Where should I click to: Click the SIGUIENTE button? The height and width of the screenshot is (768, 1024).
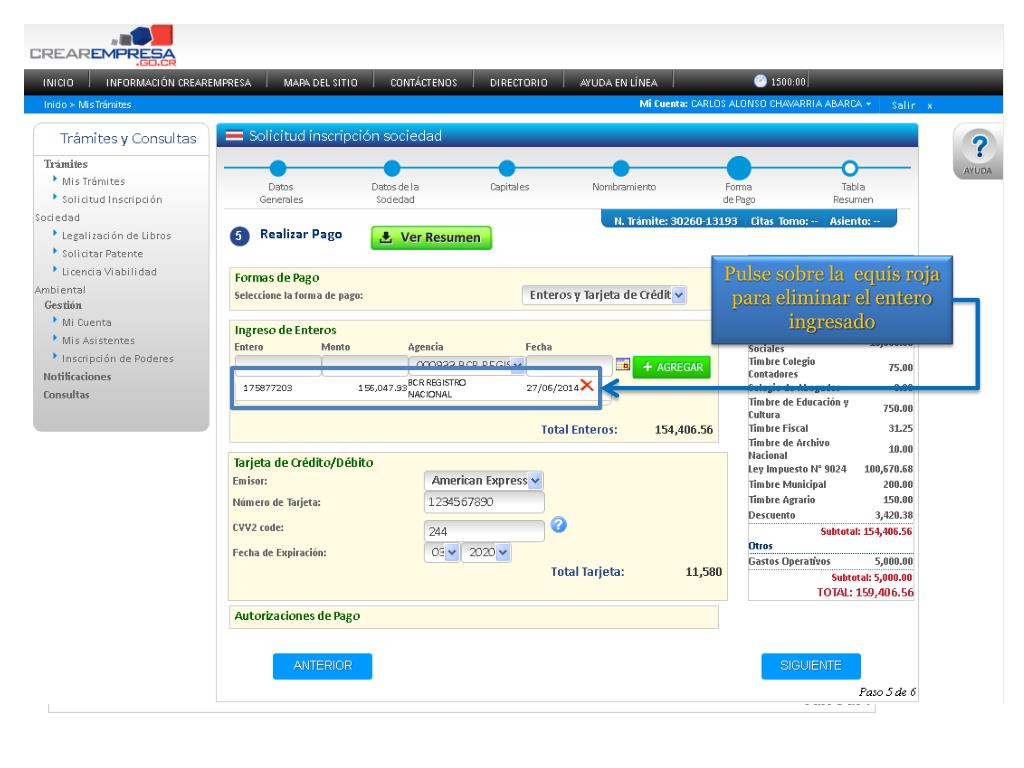point(810,665)
